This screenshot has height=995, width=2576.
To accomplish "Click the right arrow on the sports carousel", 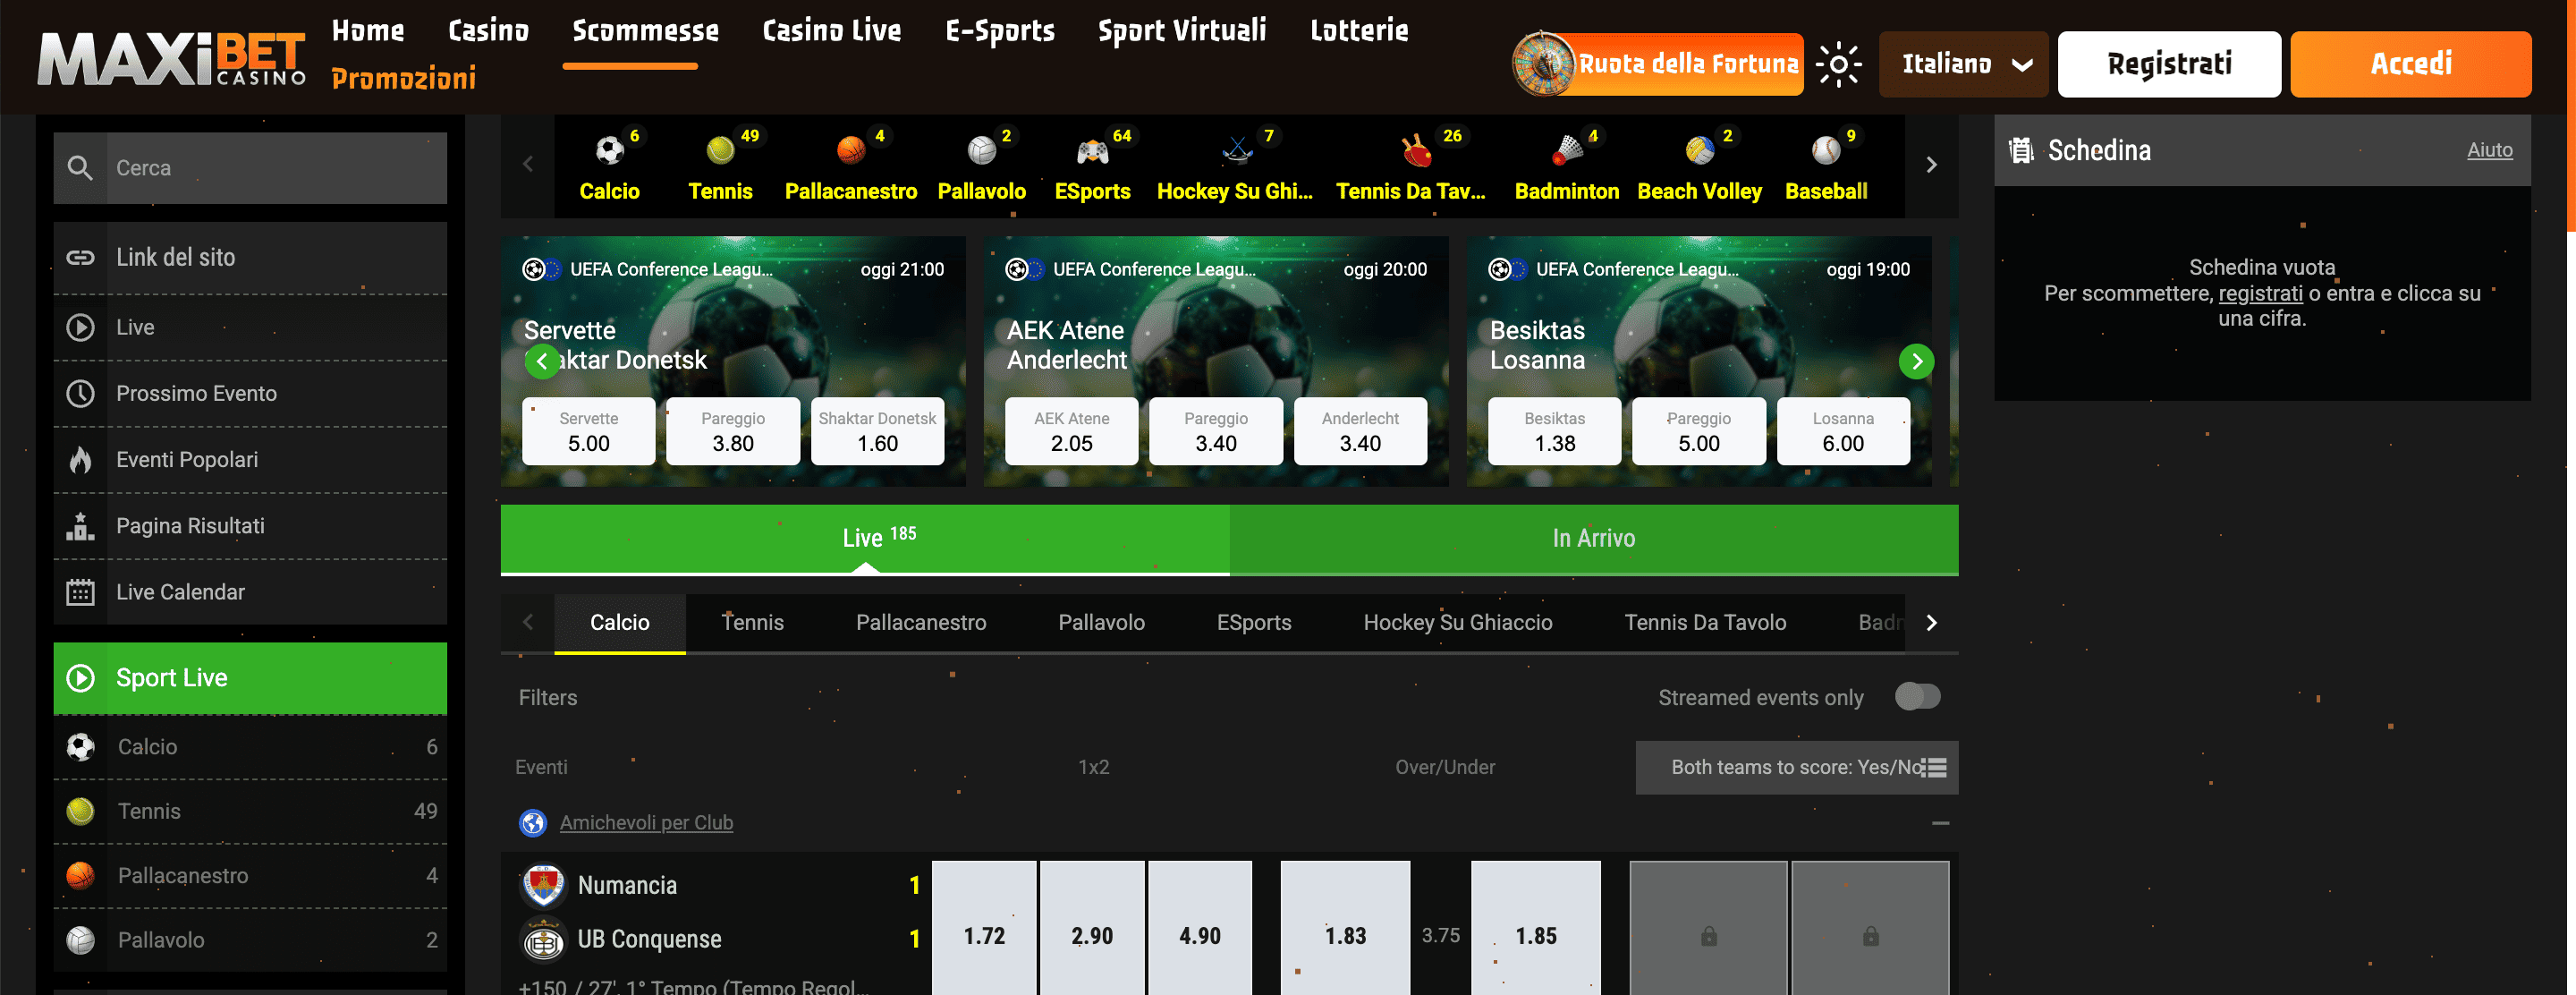I will click(x=1931, y=164).
